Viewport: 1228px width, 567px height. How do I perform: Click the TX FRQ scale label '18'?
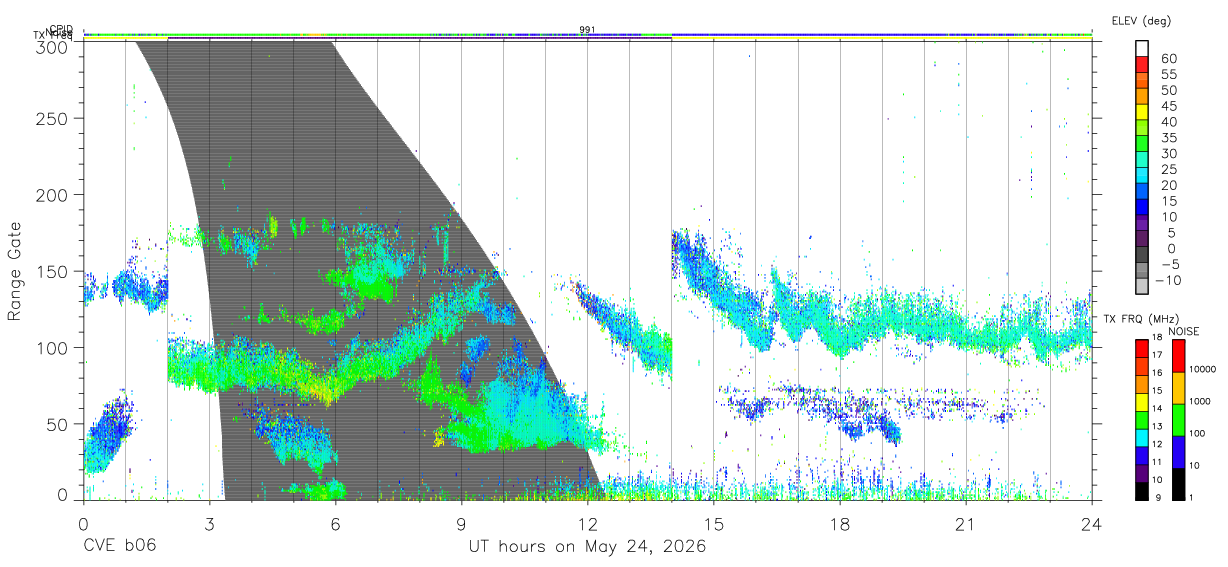(1157, 339)
